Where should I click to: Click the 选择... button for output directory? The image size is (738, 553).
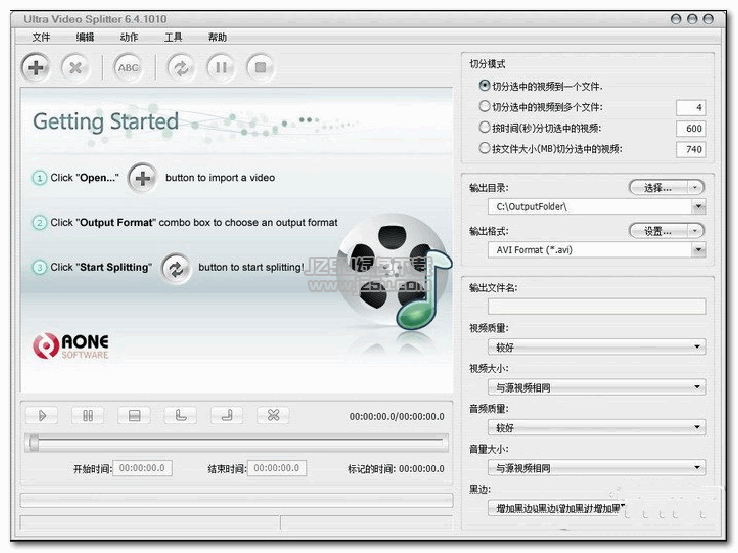point(666,187)
